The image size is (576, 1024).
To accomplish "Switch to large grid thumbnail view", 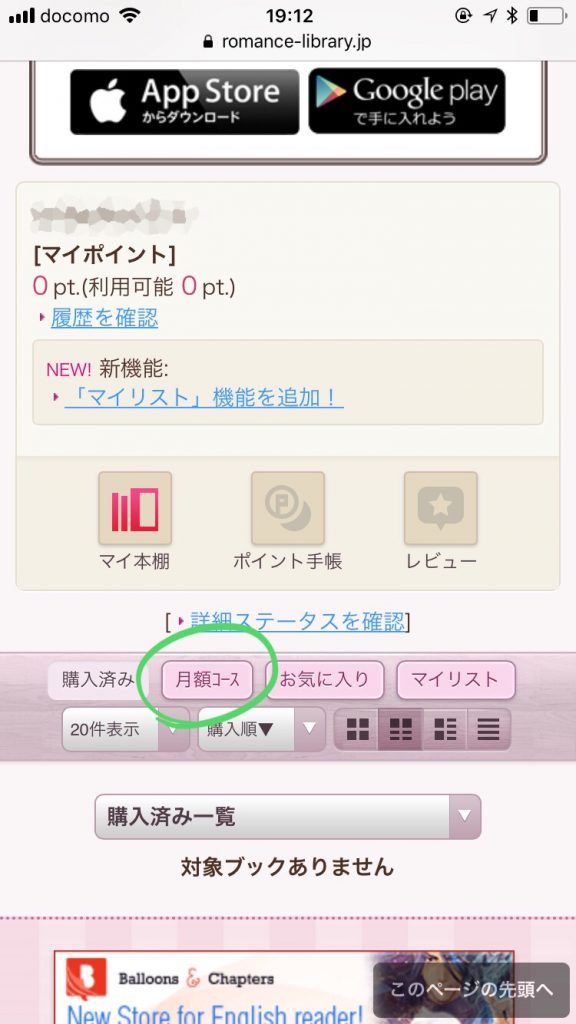I will (357, 729).
